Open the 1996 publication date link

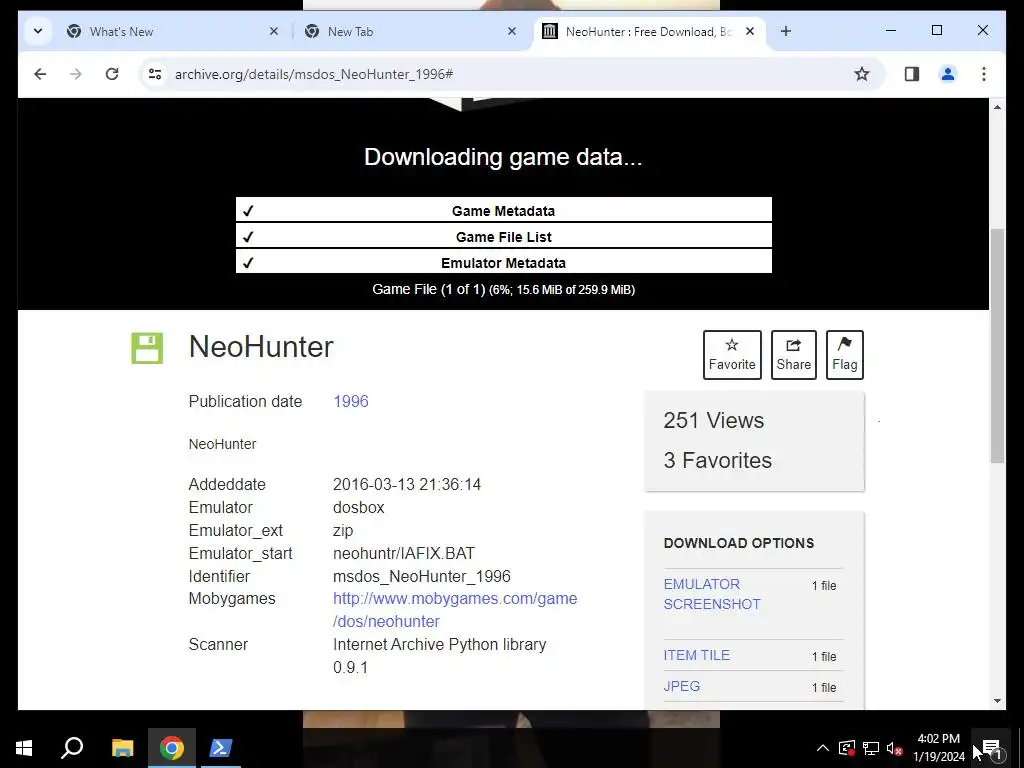[x=351, y=401]
